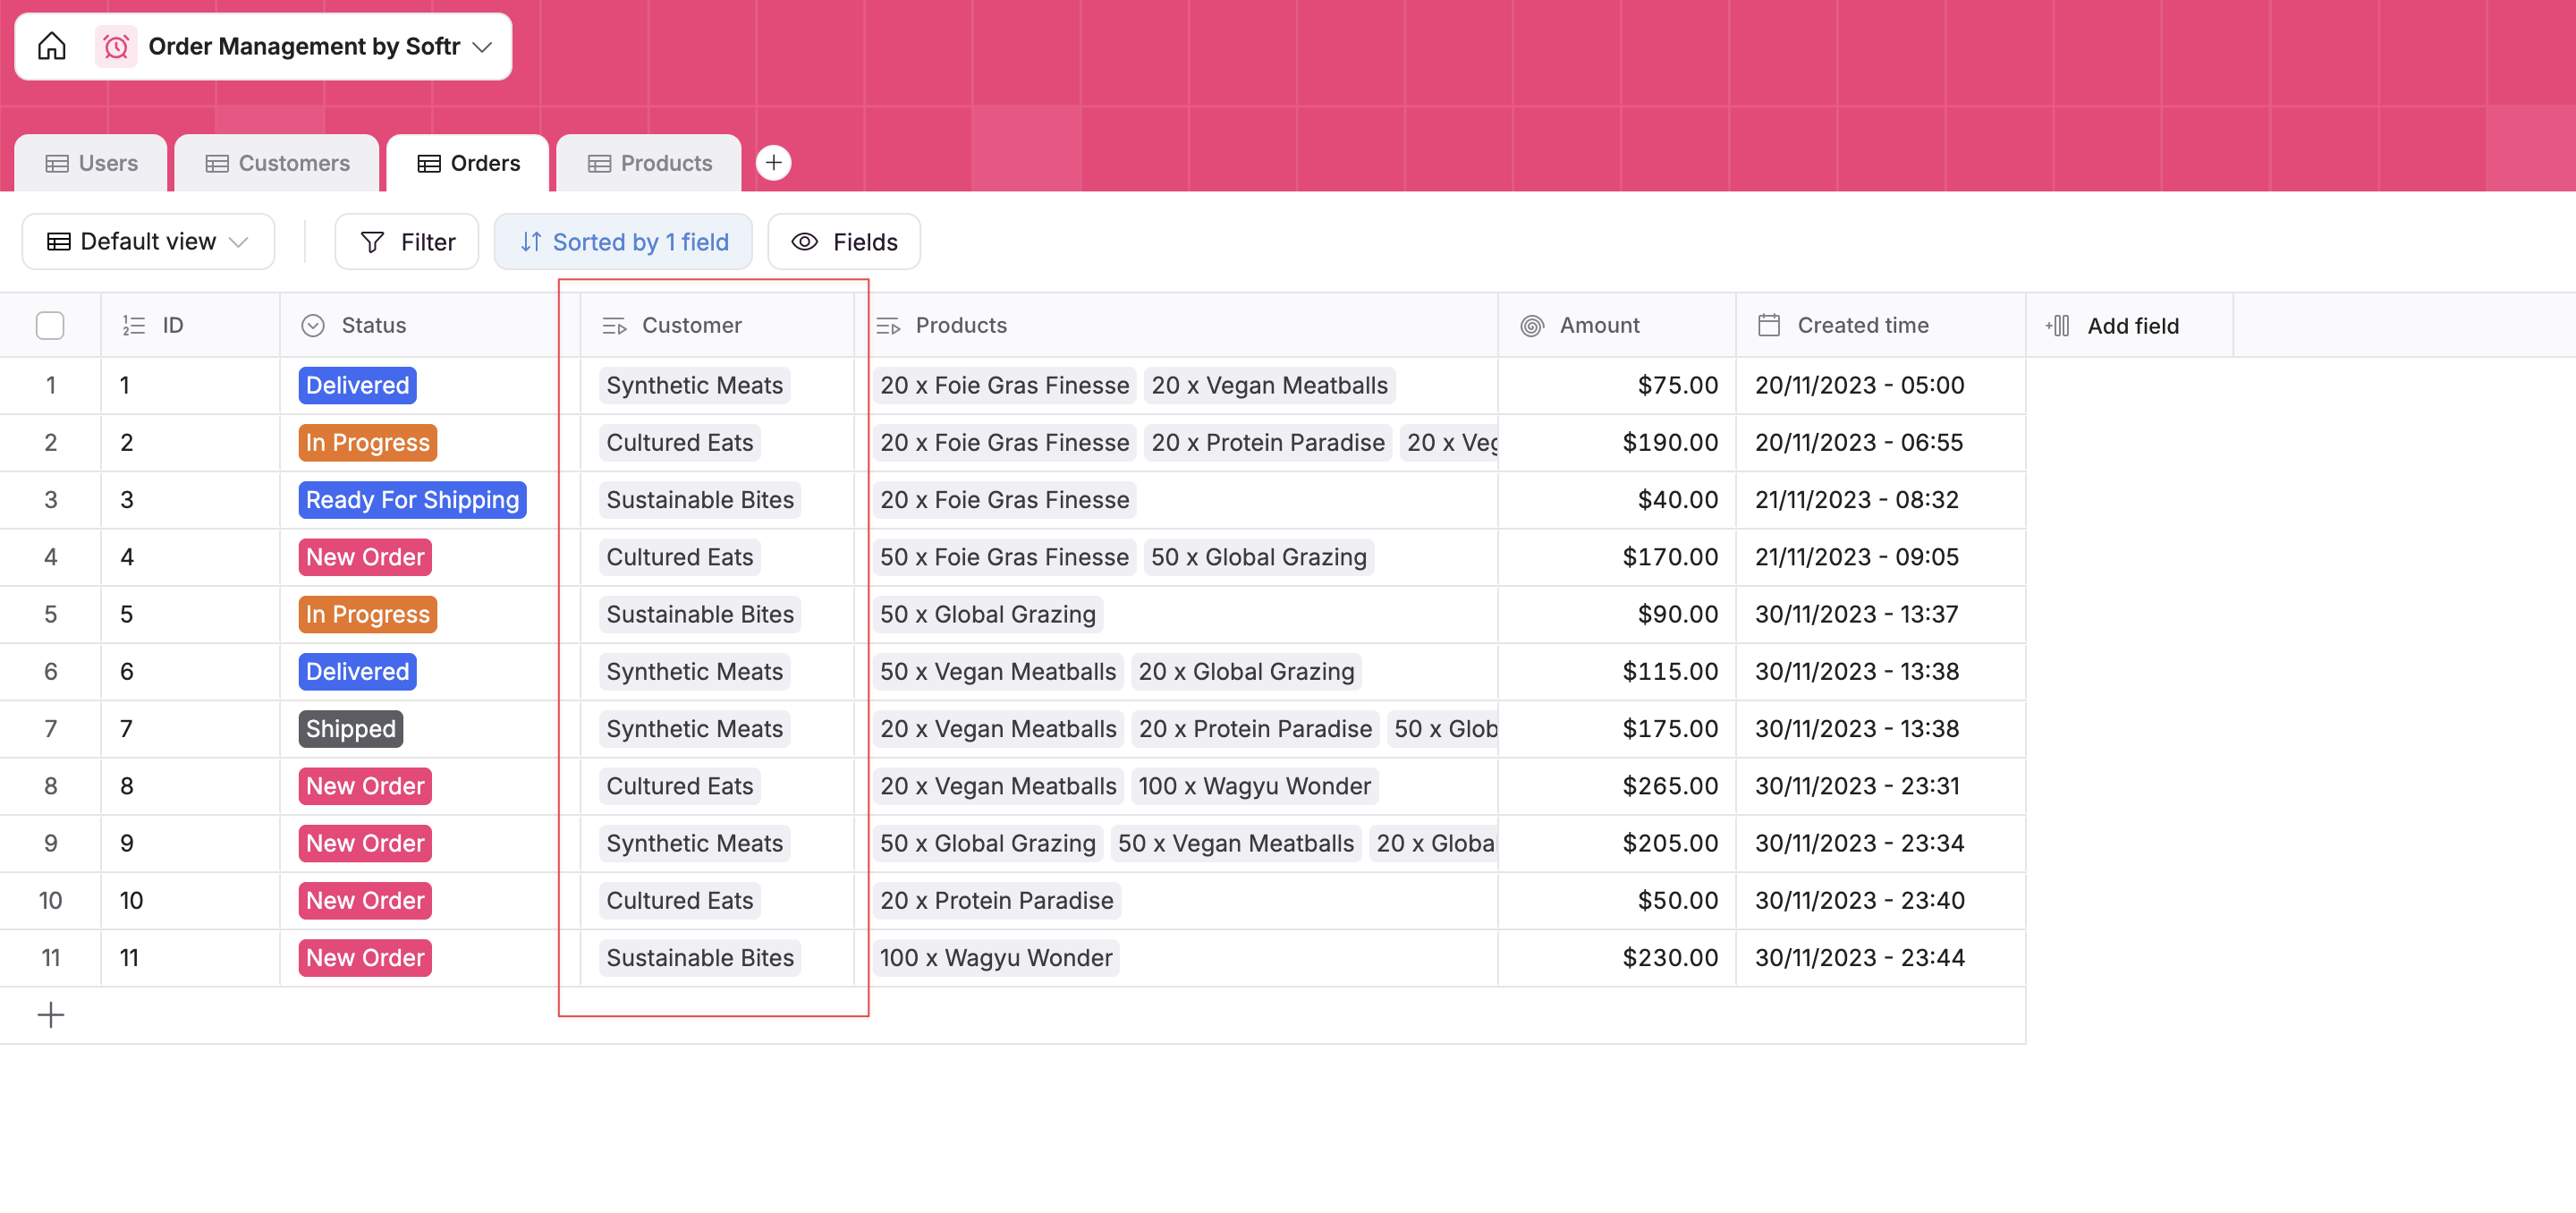
Task: Click the plus icon to add a row
Action: tap(50, 1015)
